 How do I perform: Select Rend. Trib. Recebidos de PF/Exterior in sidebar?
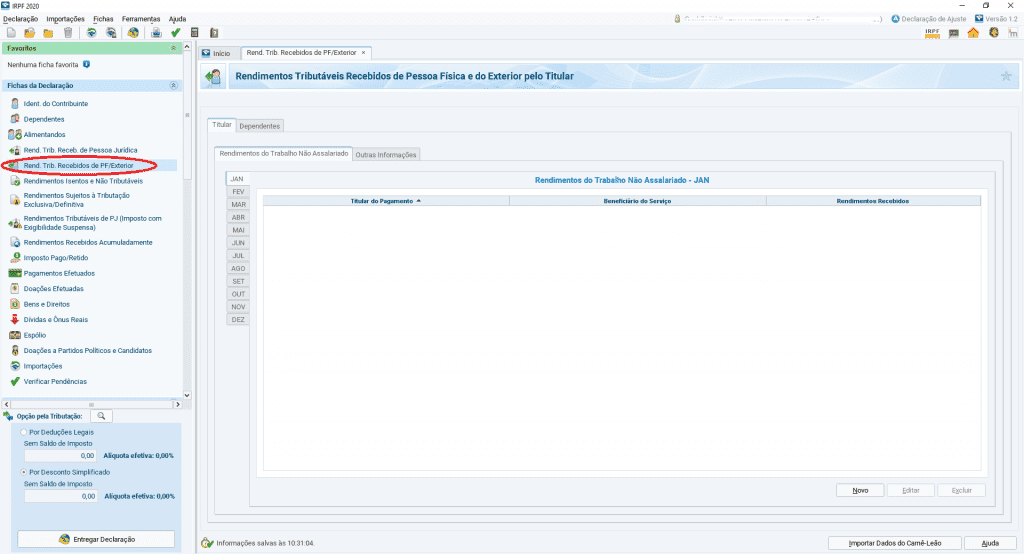coord(78,165)
